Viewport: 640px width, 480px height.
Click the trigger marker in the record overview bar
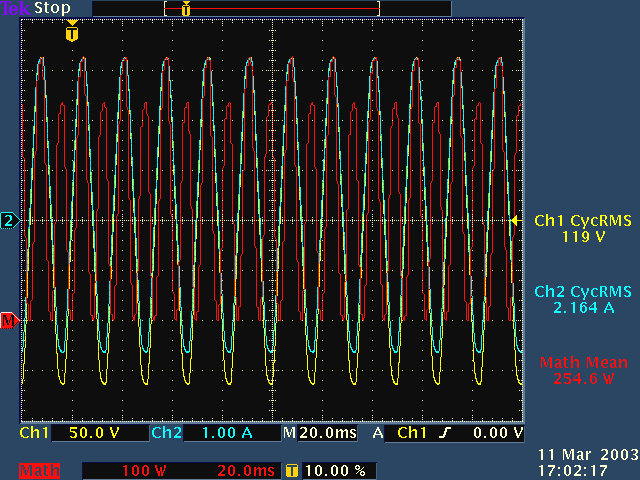coord(186,8)
